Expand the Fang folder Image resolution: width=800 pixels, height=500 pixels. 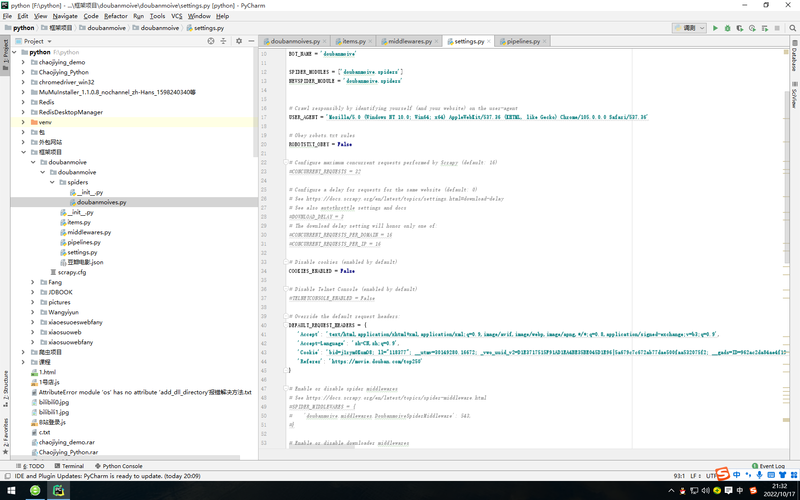coord(33,282)
